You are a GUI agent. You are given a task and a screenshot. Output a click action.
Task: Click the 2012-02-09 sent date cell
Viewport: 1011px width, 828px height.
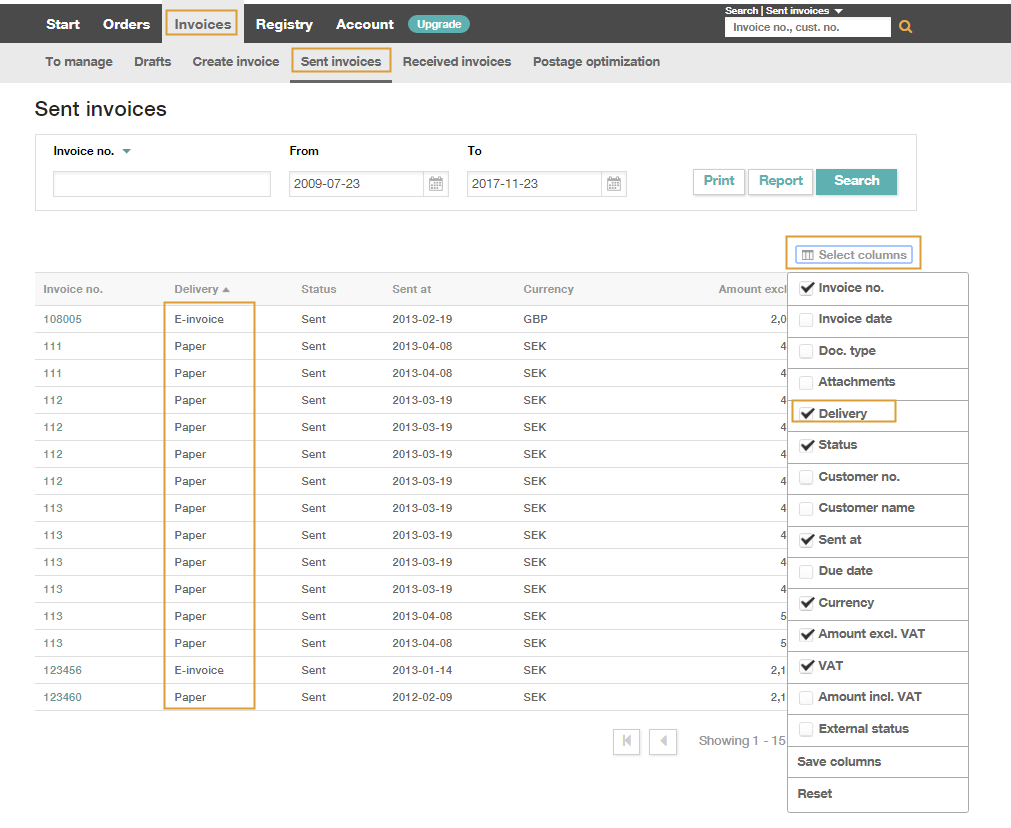tap(422, 697)
